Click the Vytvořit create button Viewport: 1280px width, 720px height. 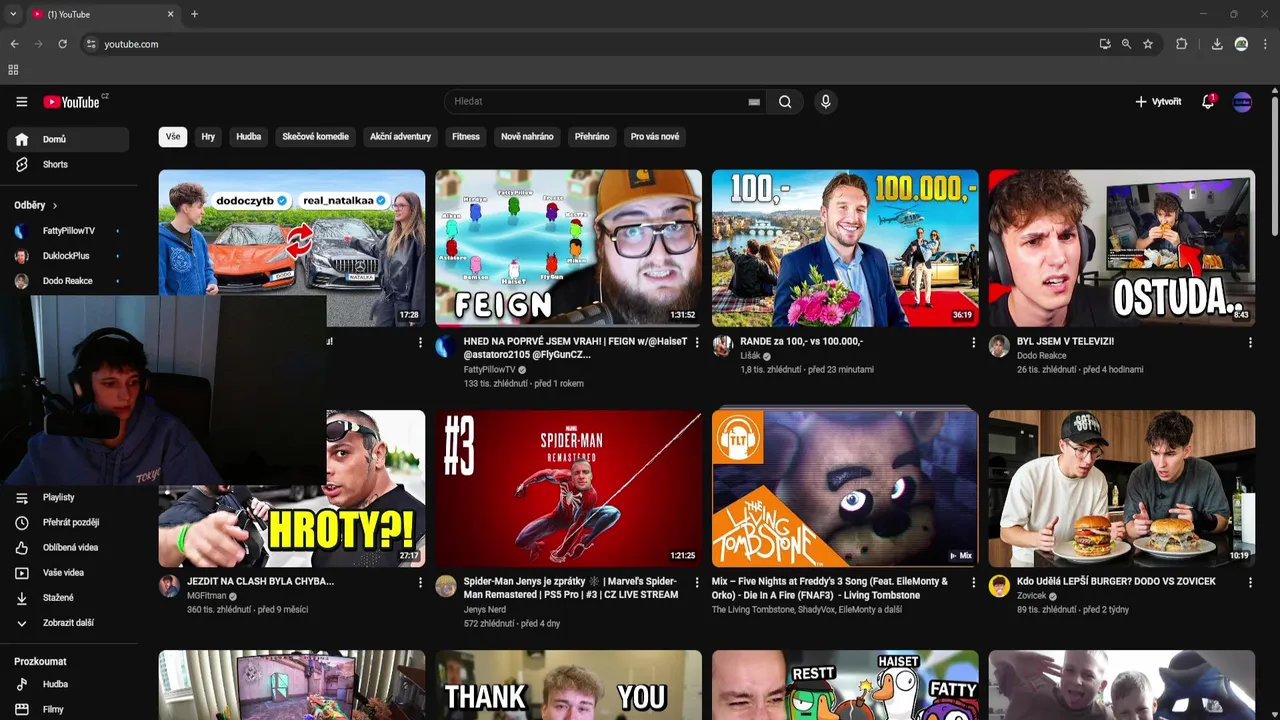(x=1158, y=102)
